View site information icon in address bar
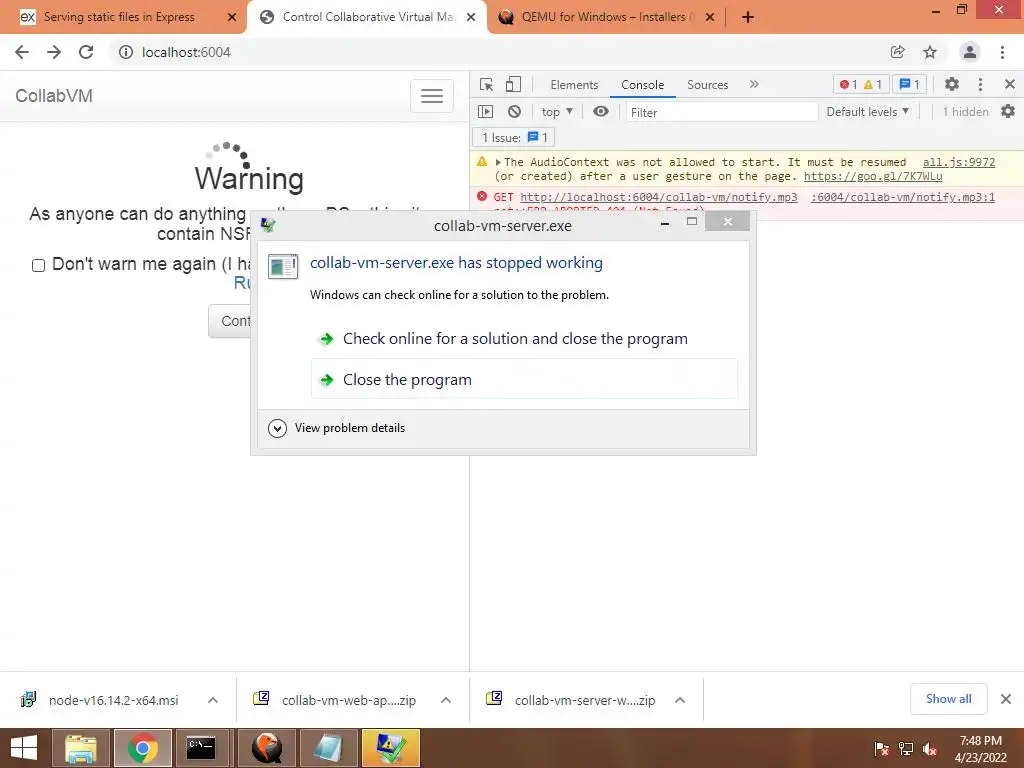1024x768 pixels. (125, 52)
